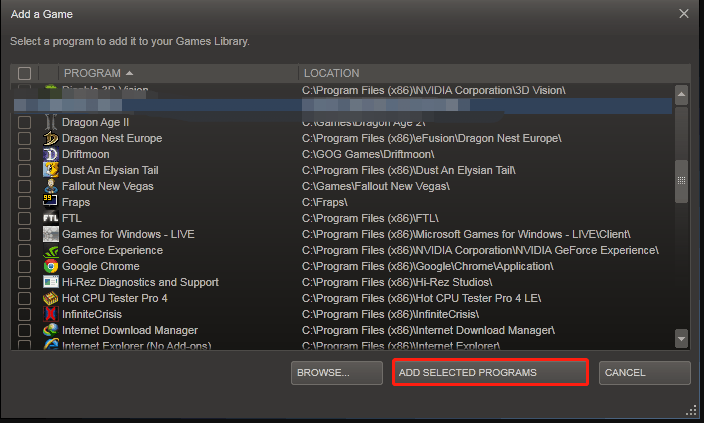This screenshot has height=423, width=704.
Task: Click the scrollbar up arrow
Action: [x=682, y=94]
